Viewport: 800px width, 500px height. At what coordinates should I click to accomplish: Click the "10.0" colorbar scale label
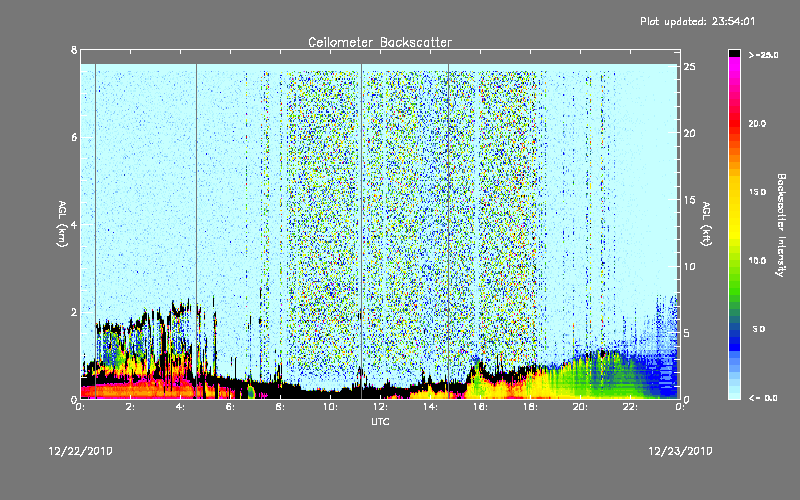[757, 261]
